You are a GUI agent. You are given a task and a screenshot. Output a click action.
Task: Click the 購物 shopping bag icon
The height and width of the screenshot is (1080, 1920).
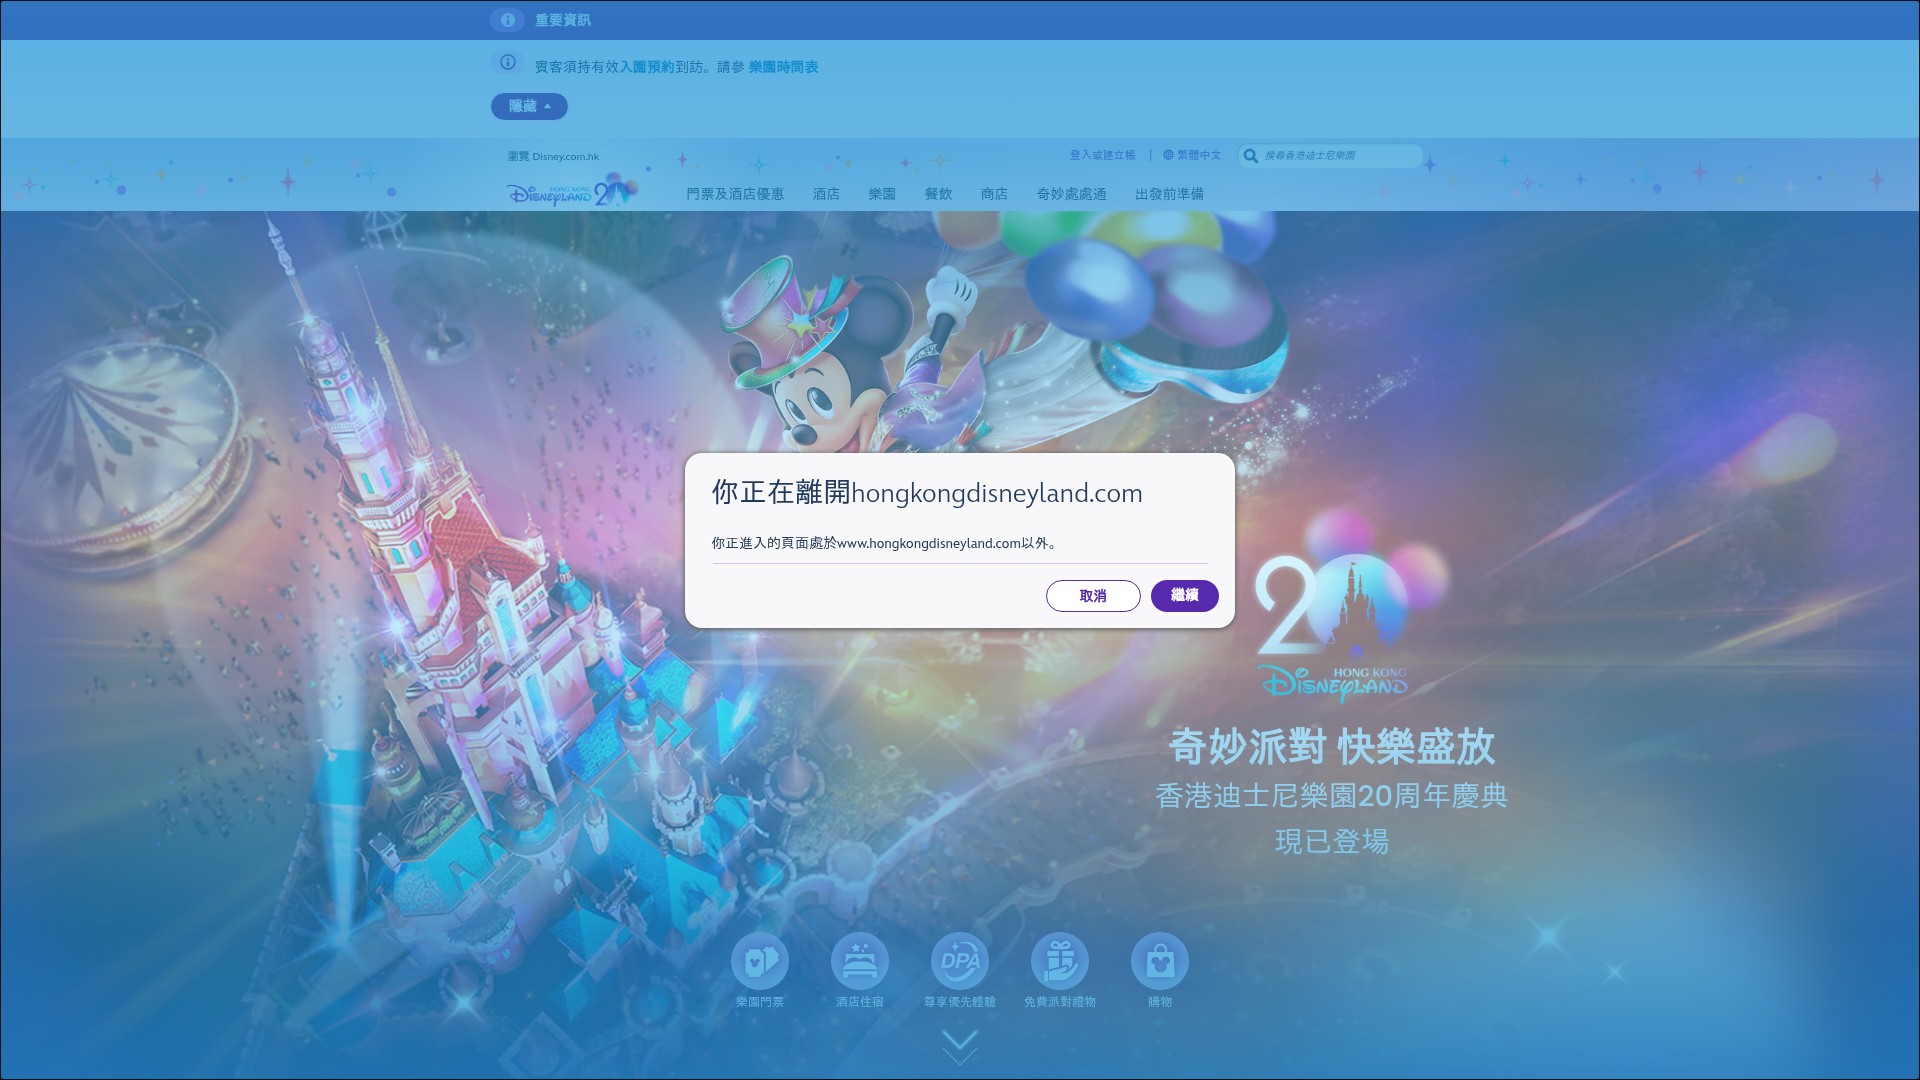pos(1160,961)
